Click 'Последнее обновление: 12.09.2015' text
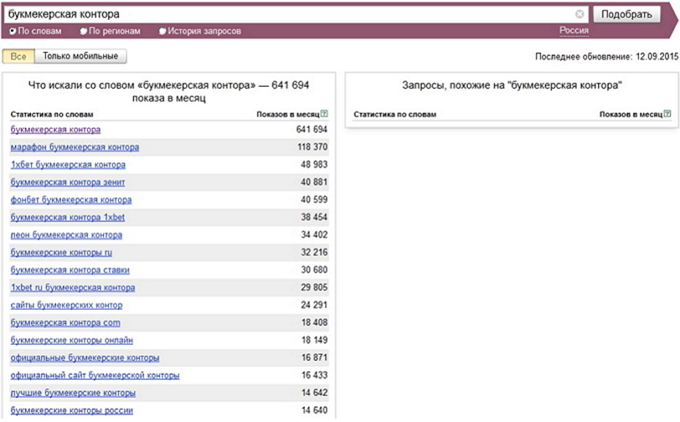Screen dimensions: 680x422 (x=607, y=56)
